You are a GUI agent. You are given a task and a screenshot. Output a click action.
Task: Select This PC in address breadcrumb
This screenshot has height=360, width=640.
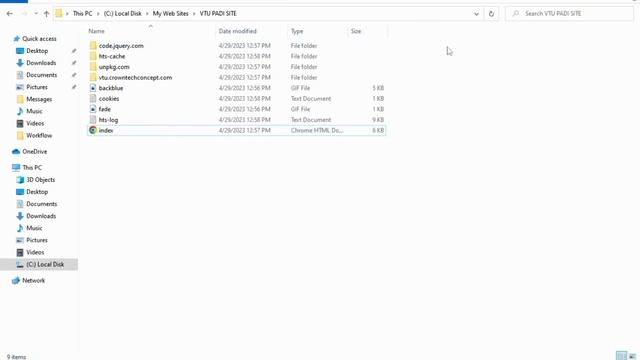point(82,13)
